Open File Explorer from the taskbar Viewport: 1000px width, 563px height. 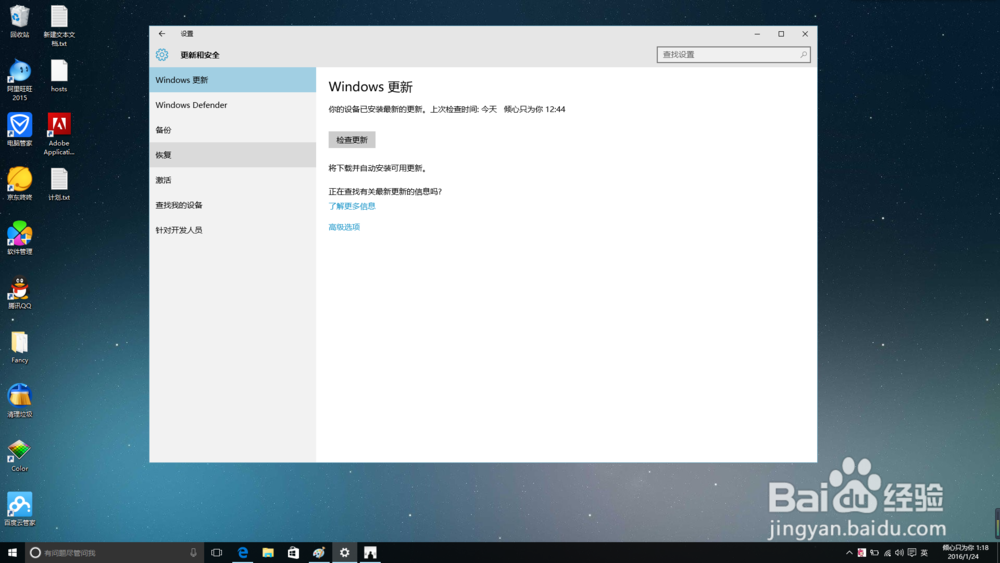[268, 553]
